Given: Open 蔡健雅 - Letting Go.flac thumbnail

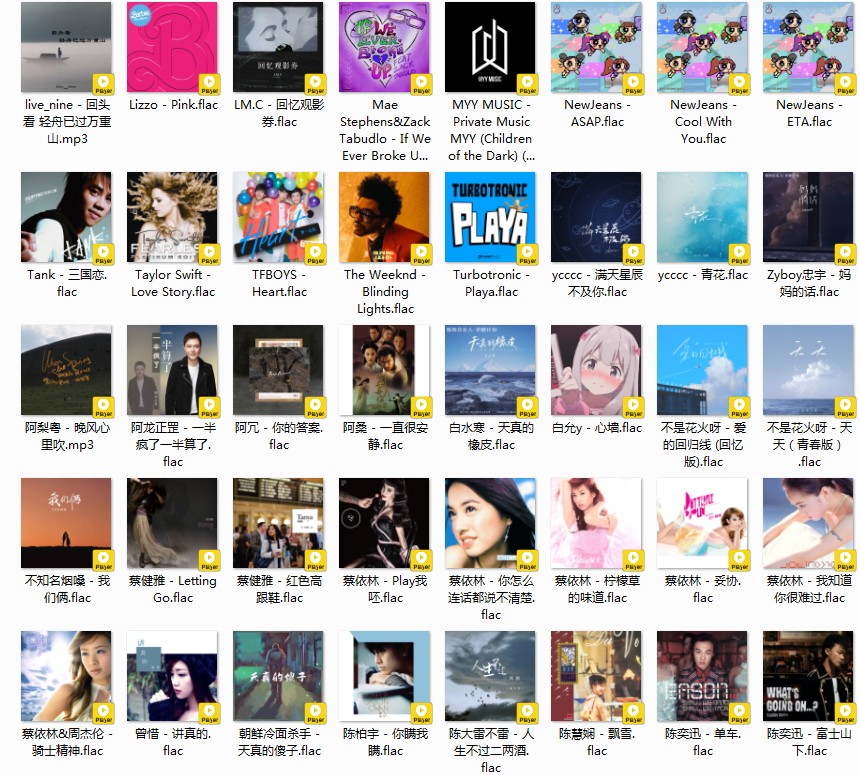Looking at the screenshot, I should click(172, 523).
